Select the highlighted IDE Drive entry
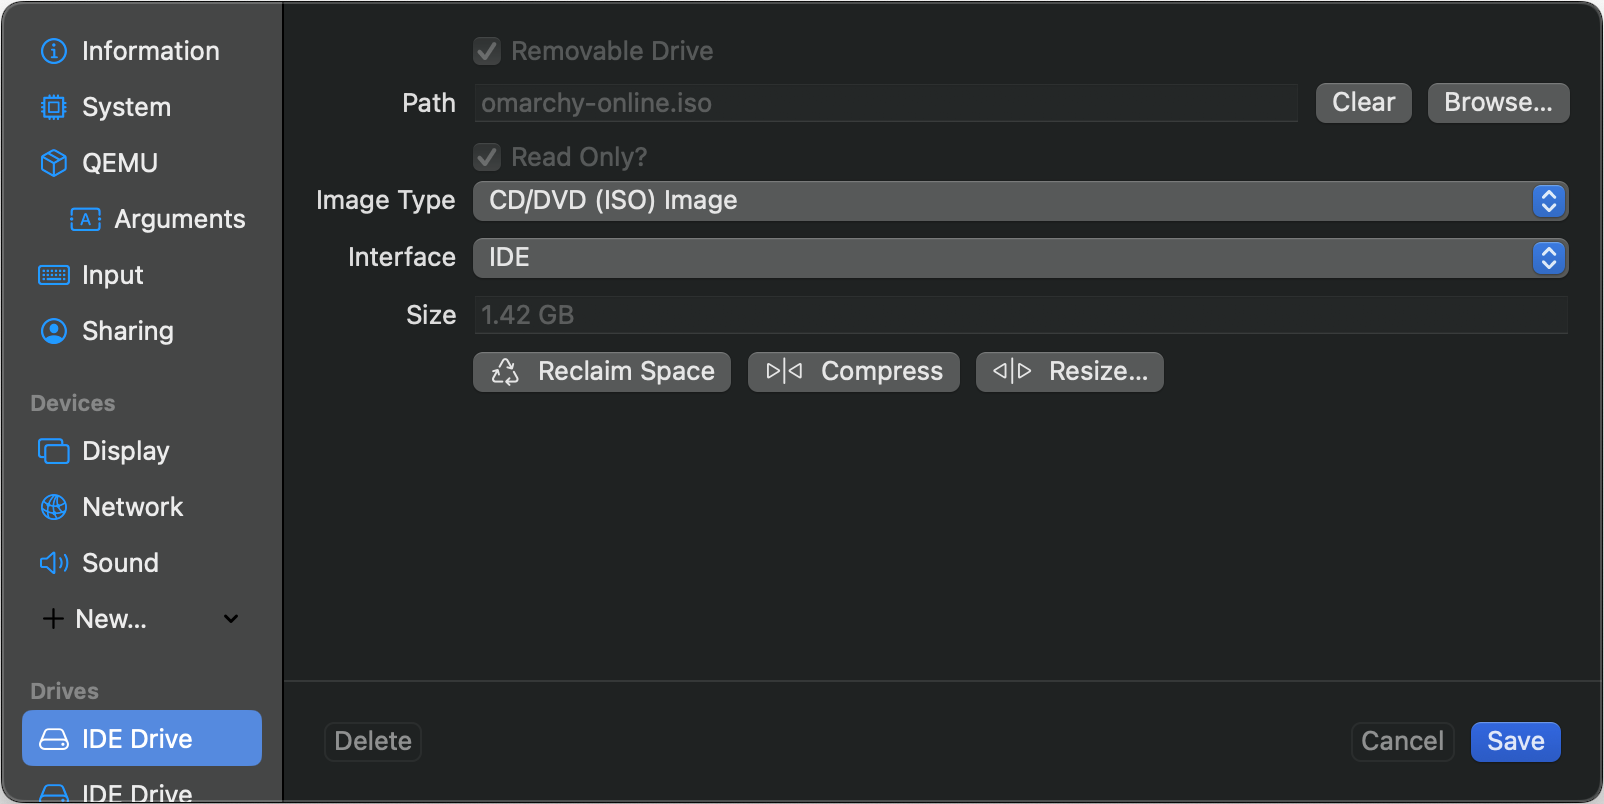Image resolution: width=1604 pixels, height=804 pixels. pos(142,738)
